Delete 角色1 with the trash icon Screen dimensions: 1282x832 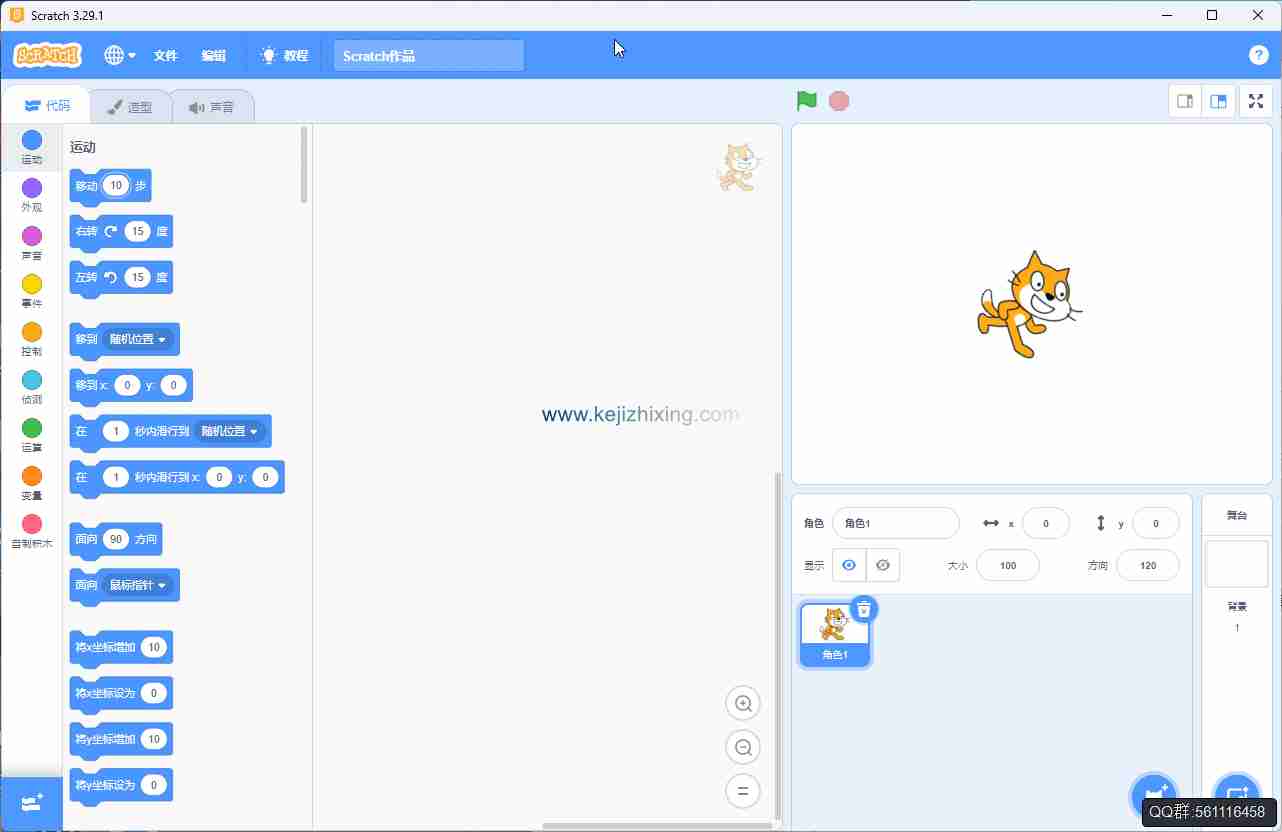coord(864,608)
